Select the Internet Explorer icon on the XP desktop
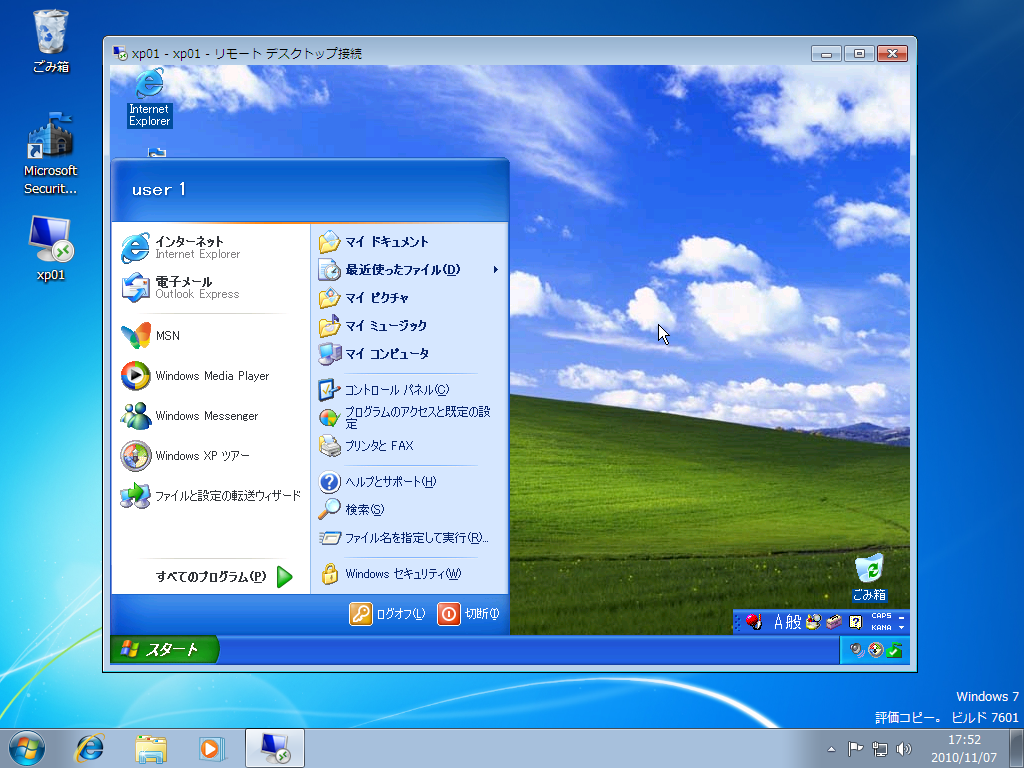Viewport: 1024px width, 768px height. [150, 99]
